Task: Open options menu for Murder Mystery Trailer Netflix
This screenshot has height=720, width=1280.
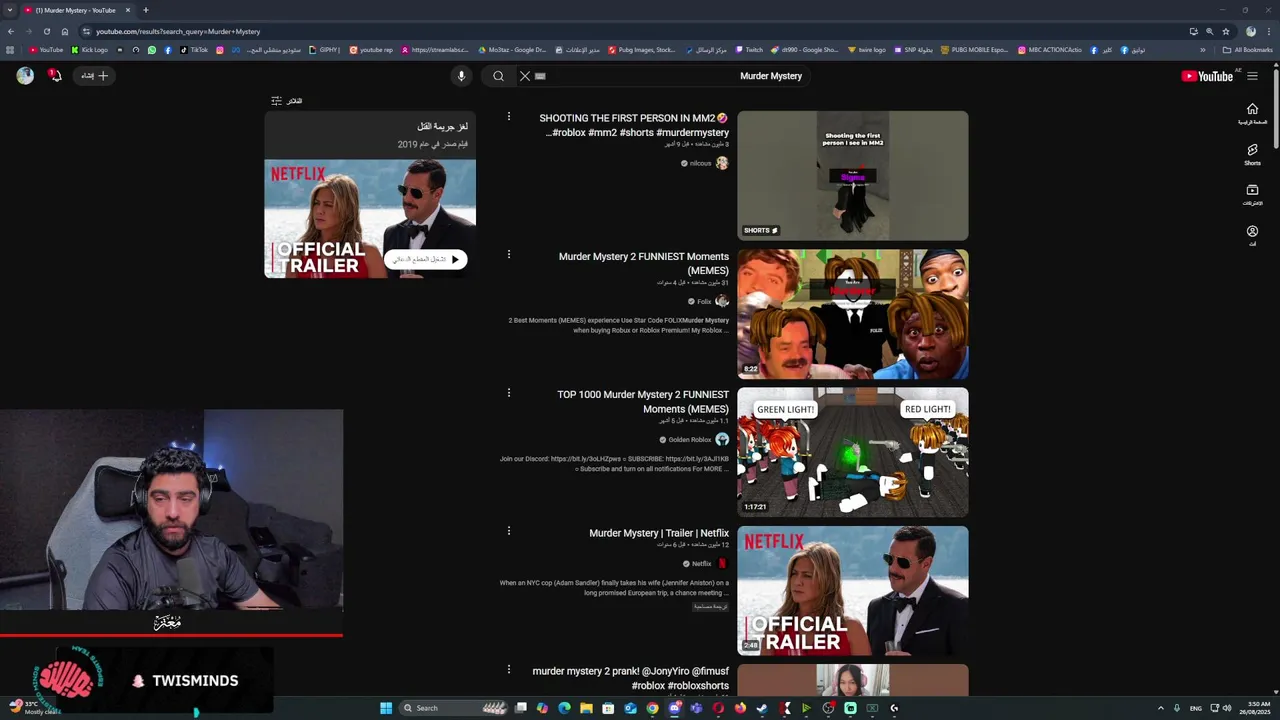Action: [508, 531]
